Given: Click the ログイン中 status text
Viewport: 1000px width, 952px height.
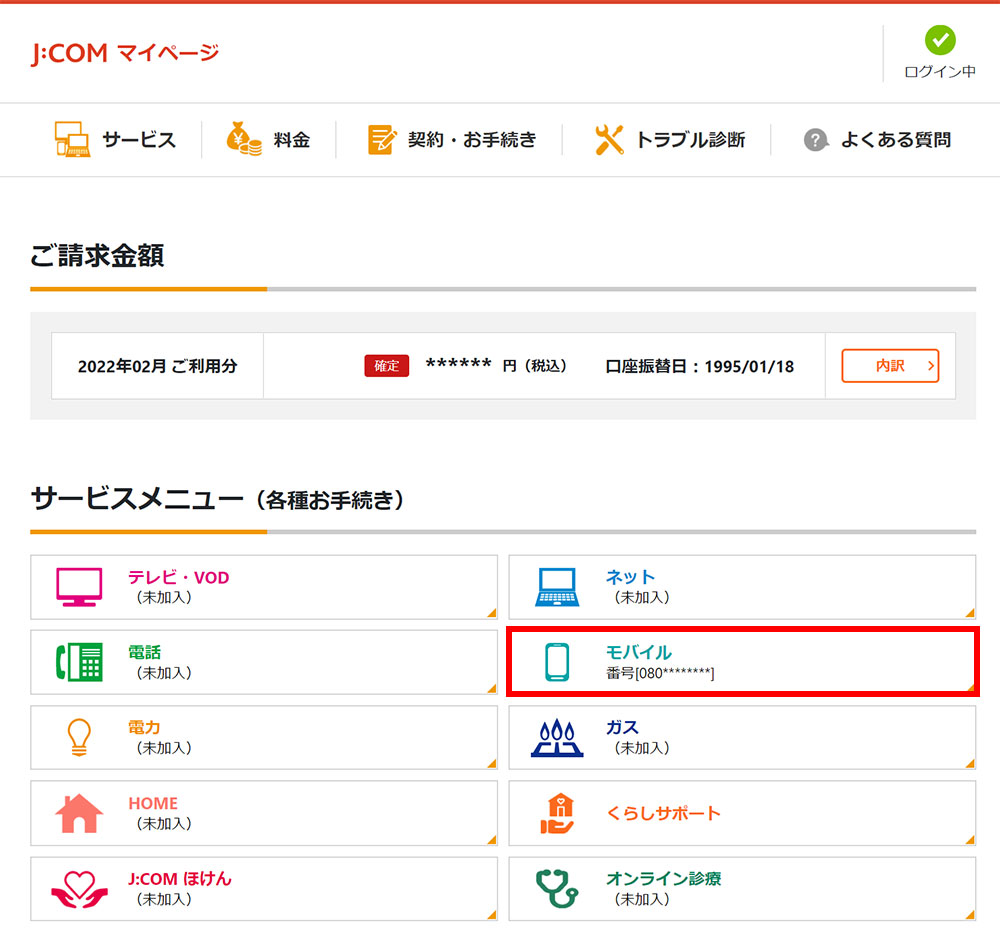Looking at the screenshot, I should [x=940, y=71].
